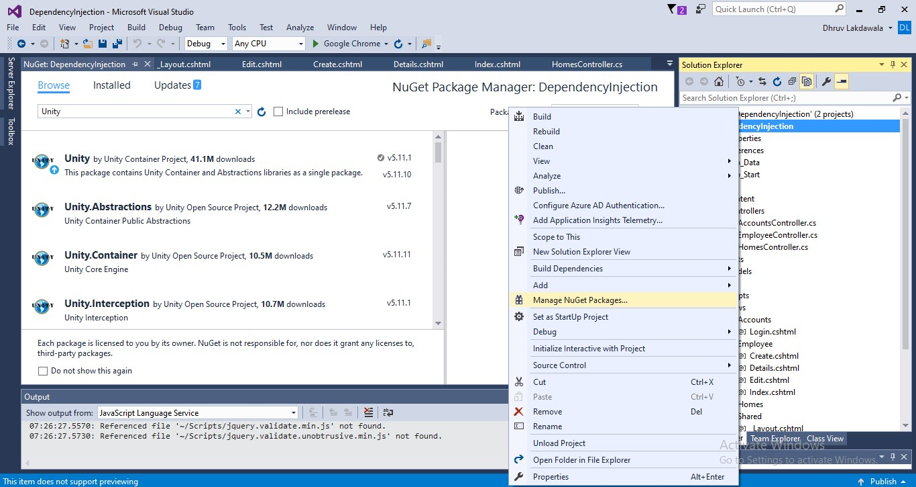This screenshot has width=916, height=487.
Task: Choose Open Folder in File Explorer
Action: 622,460
